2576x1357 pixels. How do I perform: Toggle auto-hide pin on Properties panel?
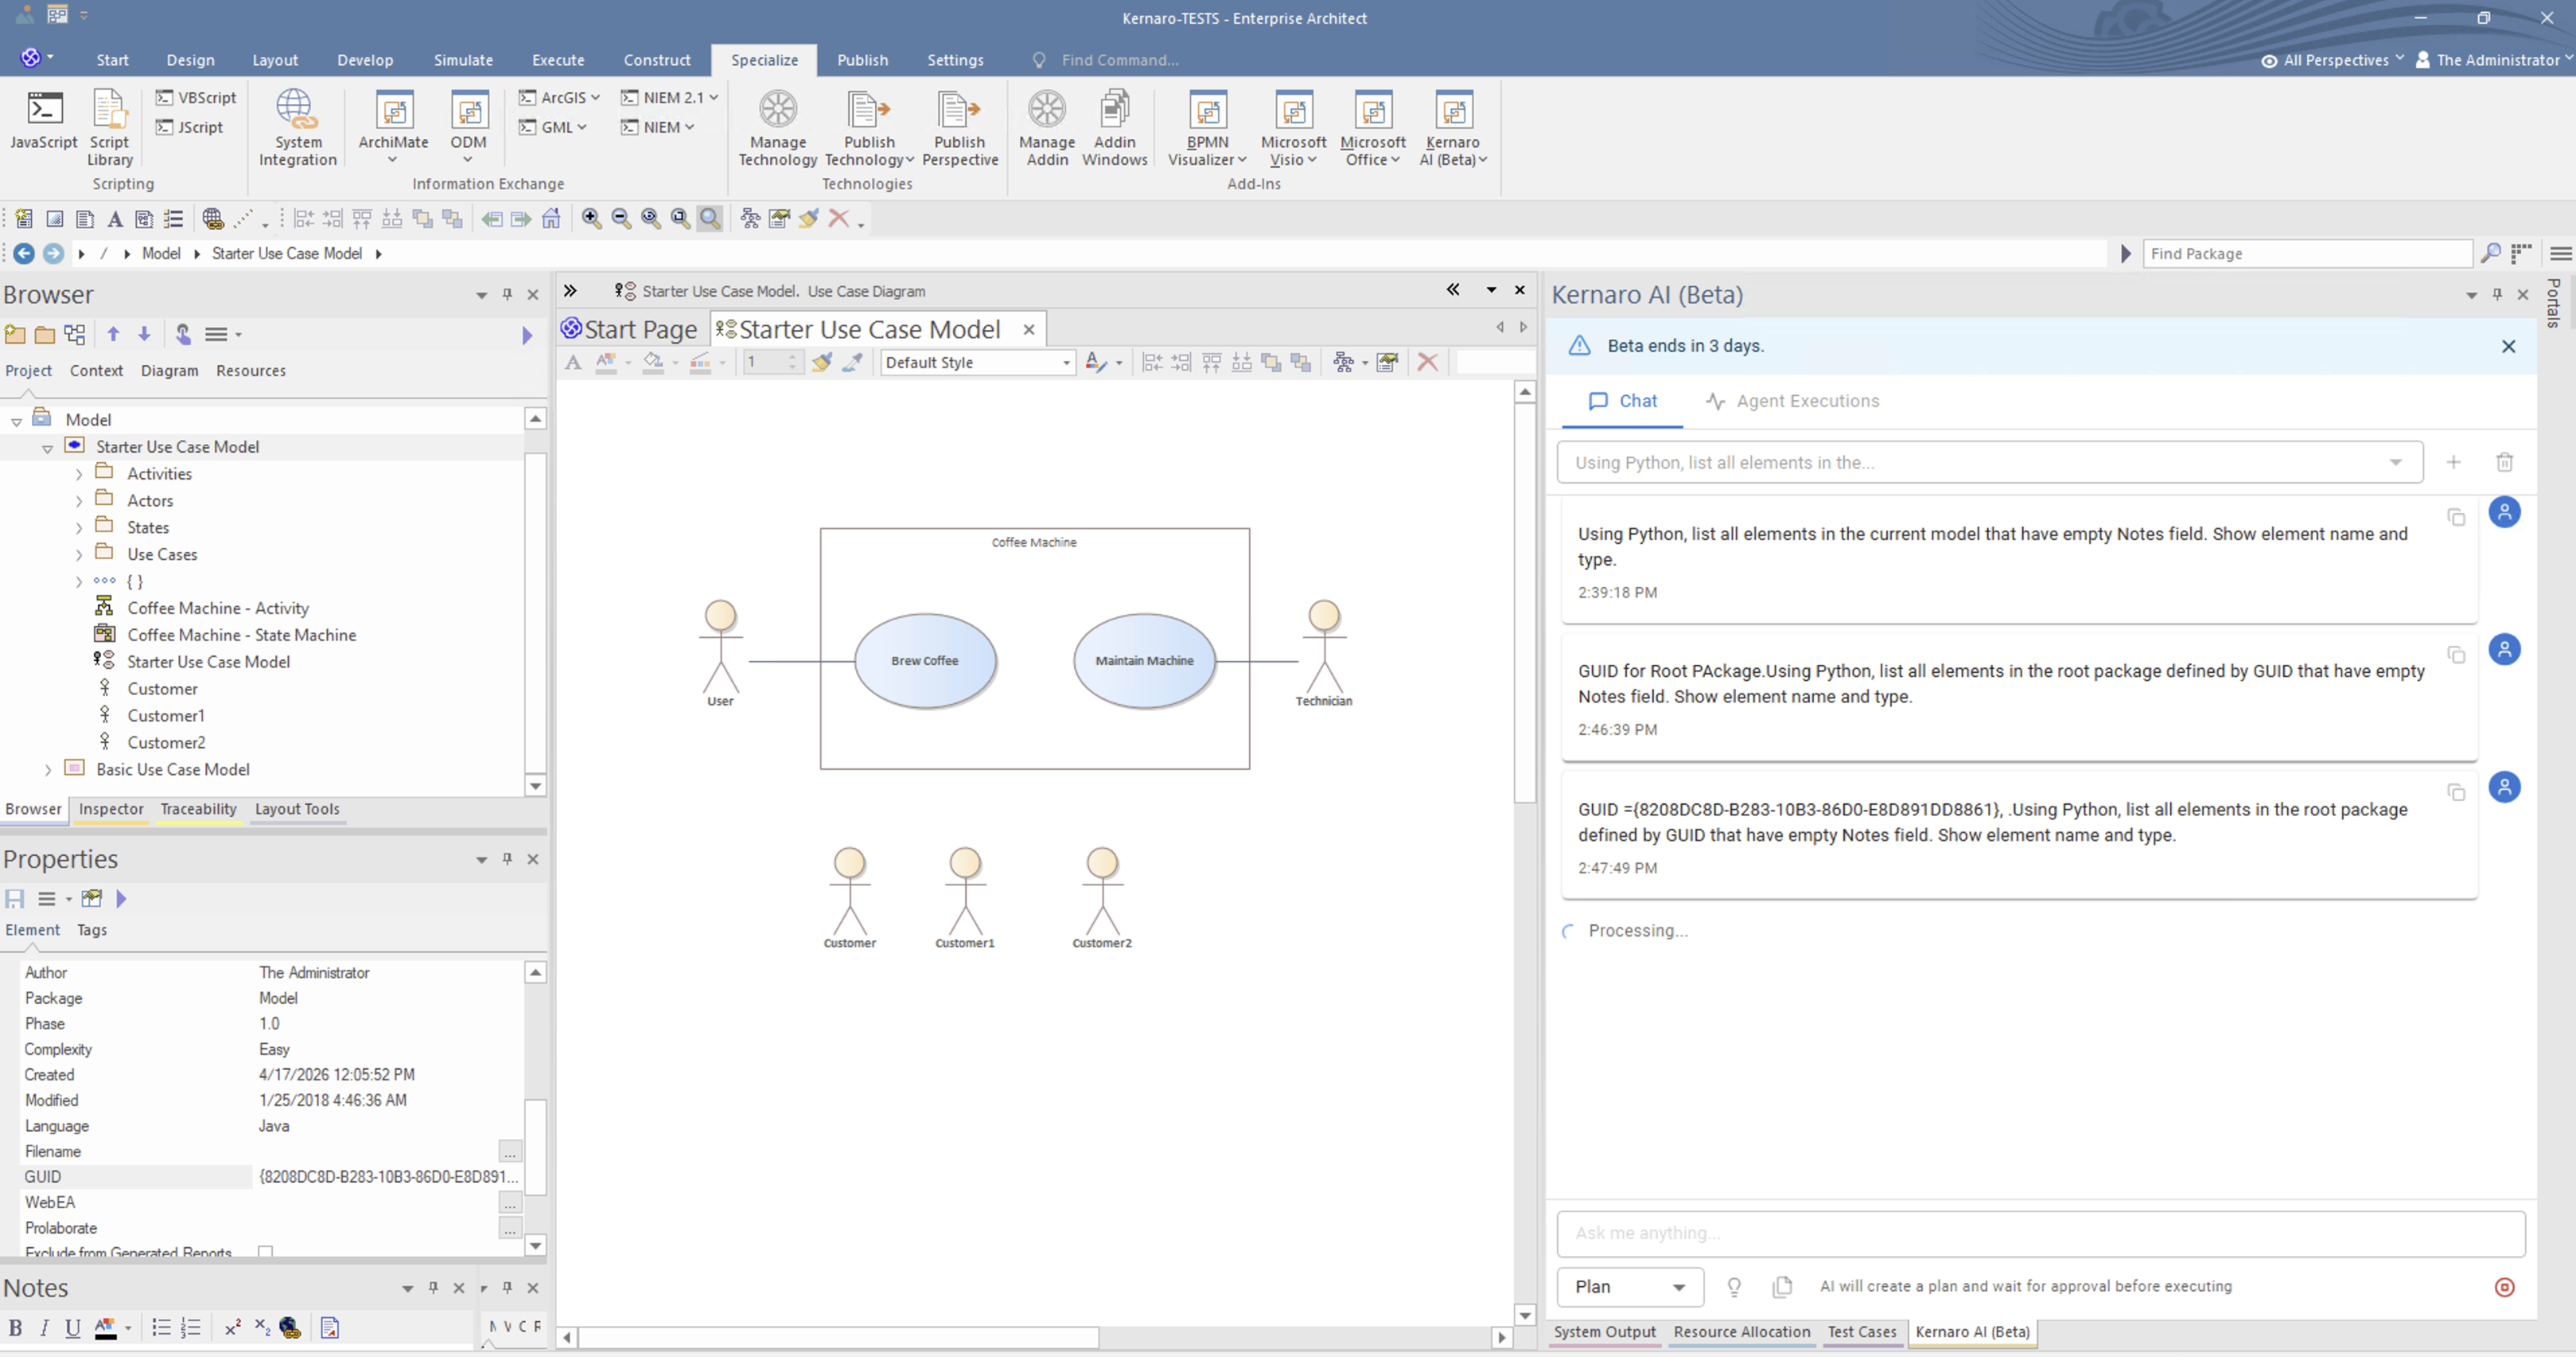tap(507, 859)
